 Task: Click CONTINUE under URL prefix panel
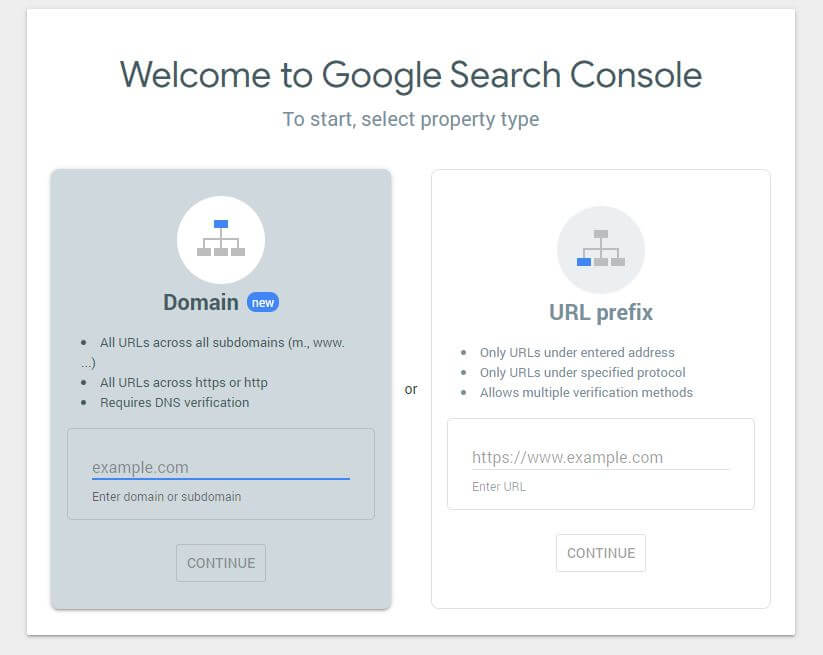tap(601, 553)
